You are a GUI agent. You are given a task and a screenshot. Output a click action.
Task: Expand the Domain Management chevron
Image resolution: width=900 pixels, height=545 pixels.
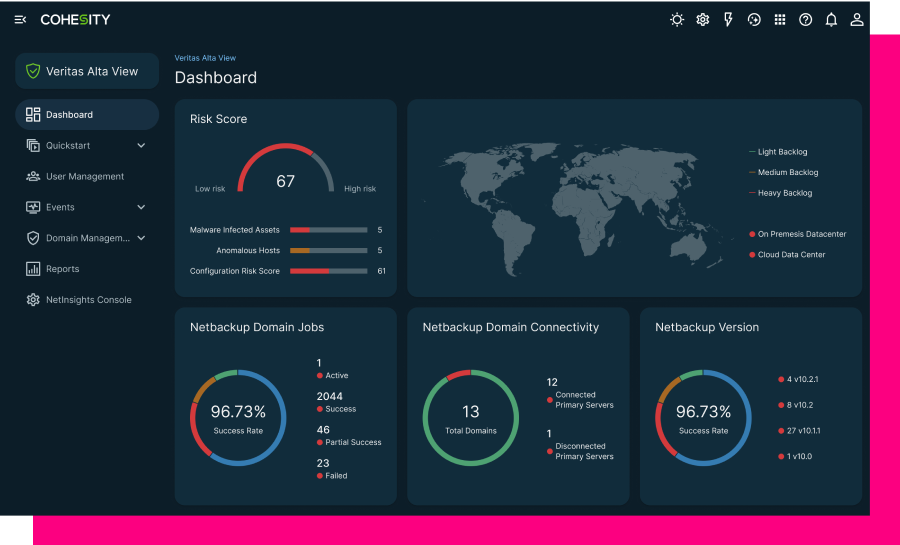pos(141,239)
